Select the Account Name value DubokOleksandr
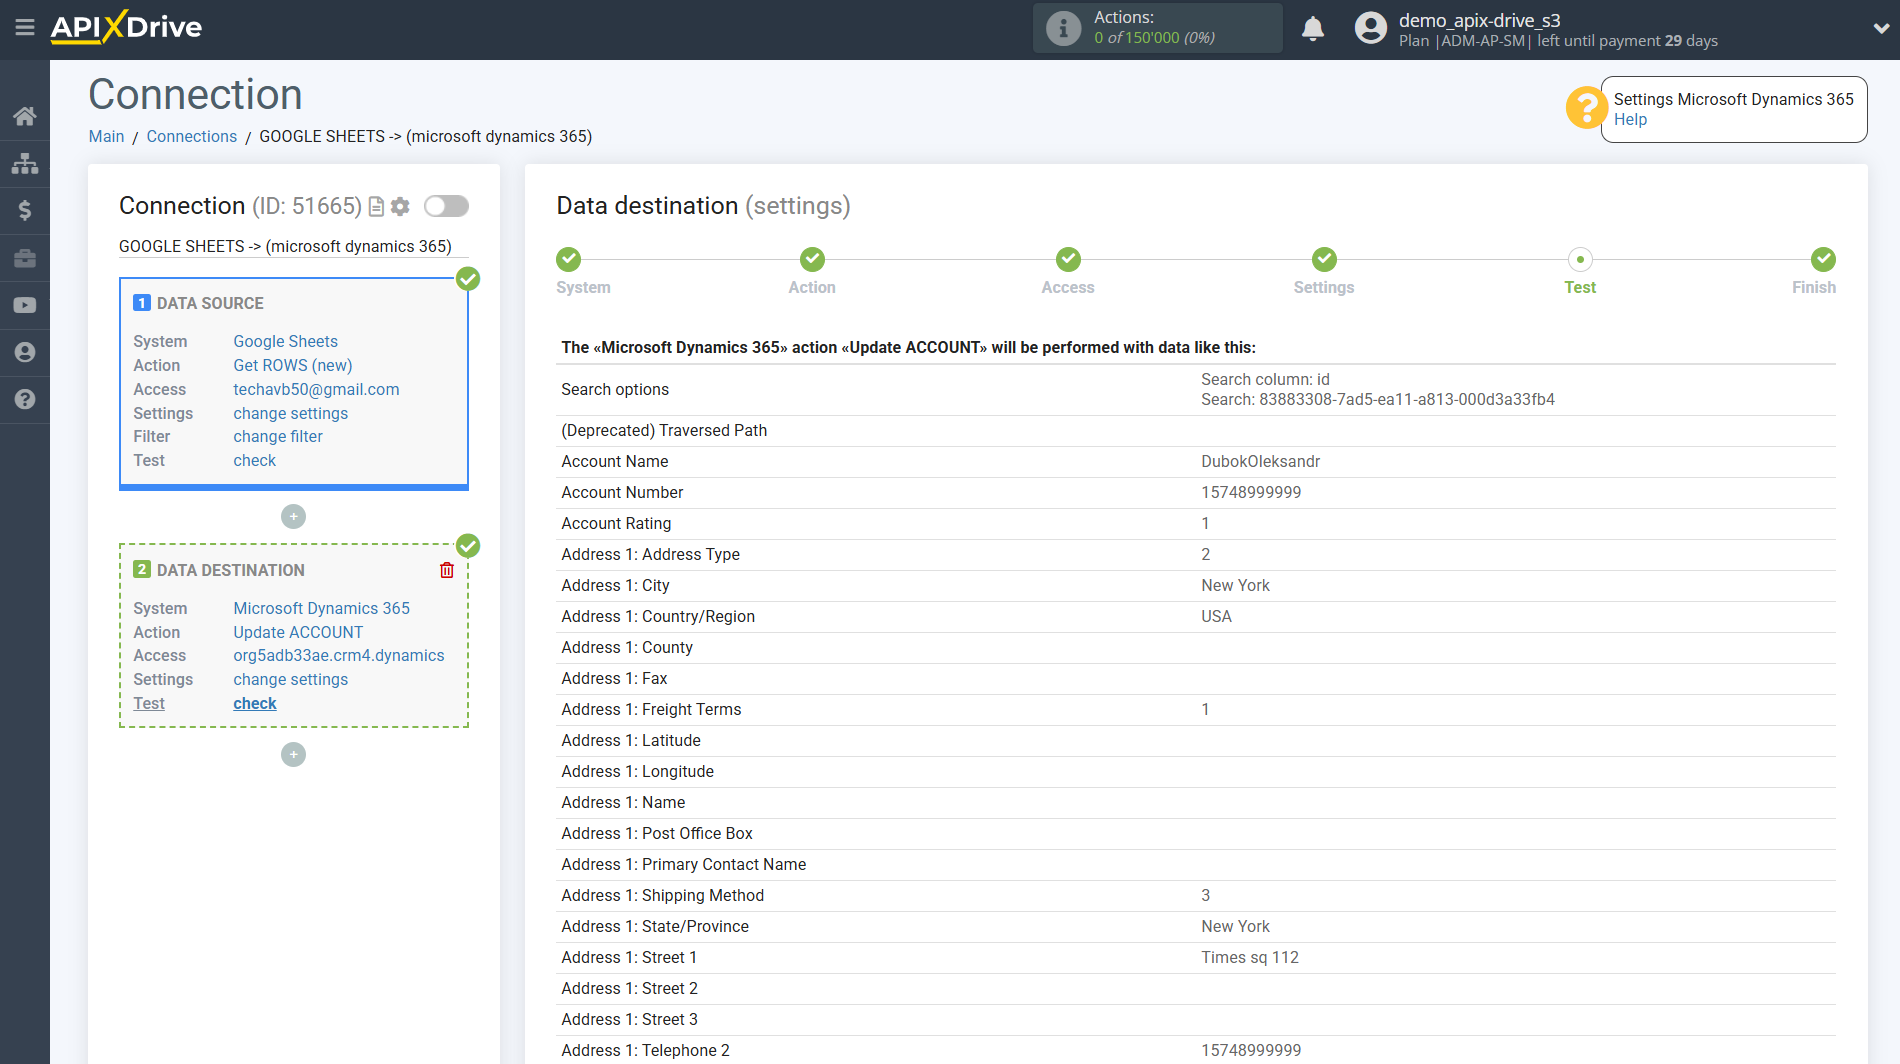 click(1260, 461)
